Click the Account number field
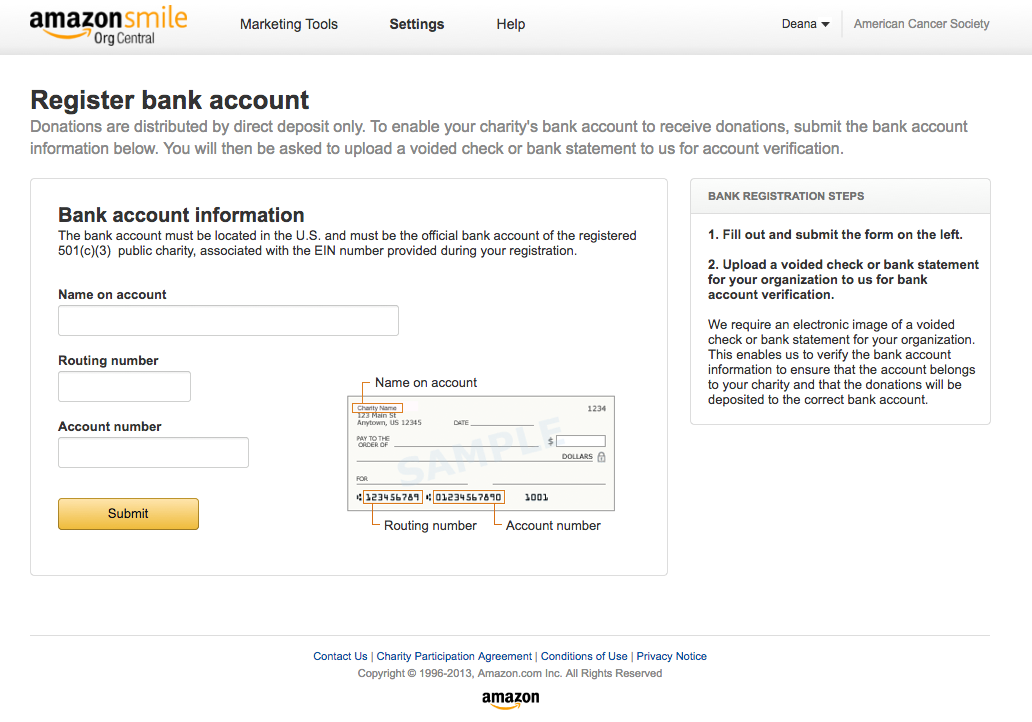This screenshot has width=1032, height=722. coord(153,452)
